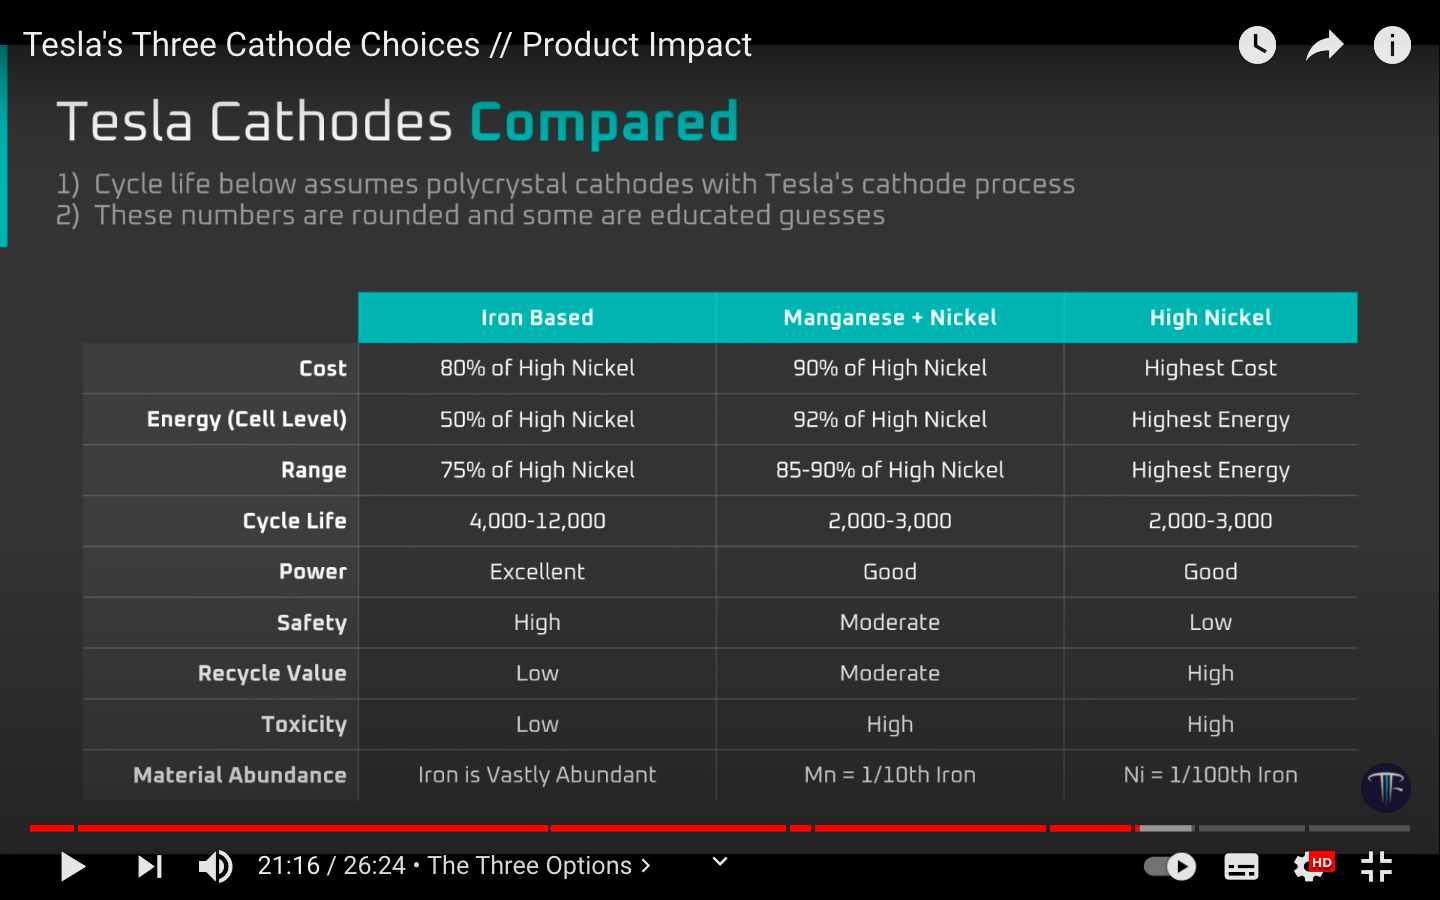Click the channel watermark logo
Image resolution: width=1440 pixels, height=900 pixels.
click(1386, 788)
